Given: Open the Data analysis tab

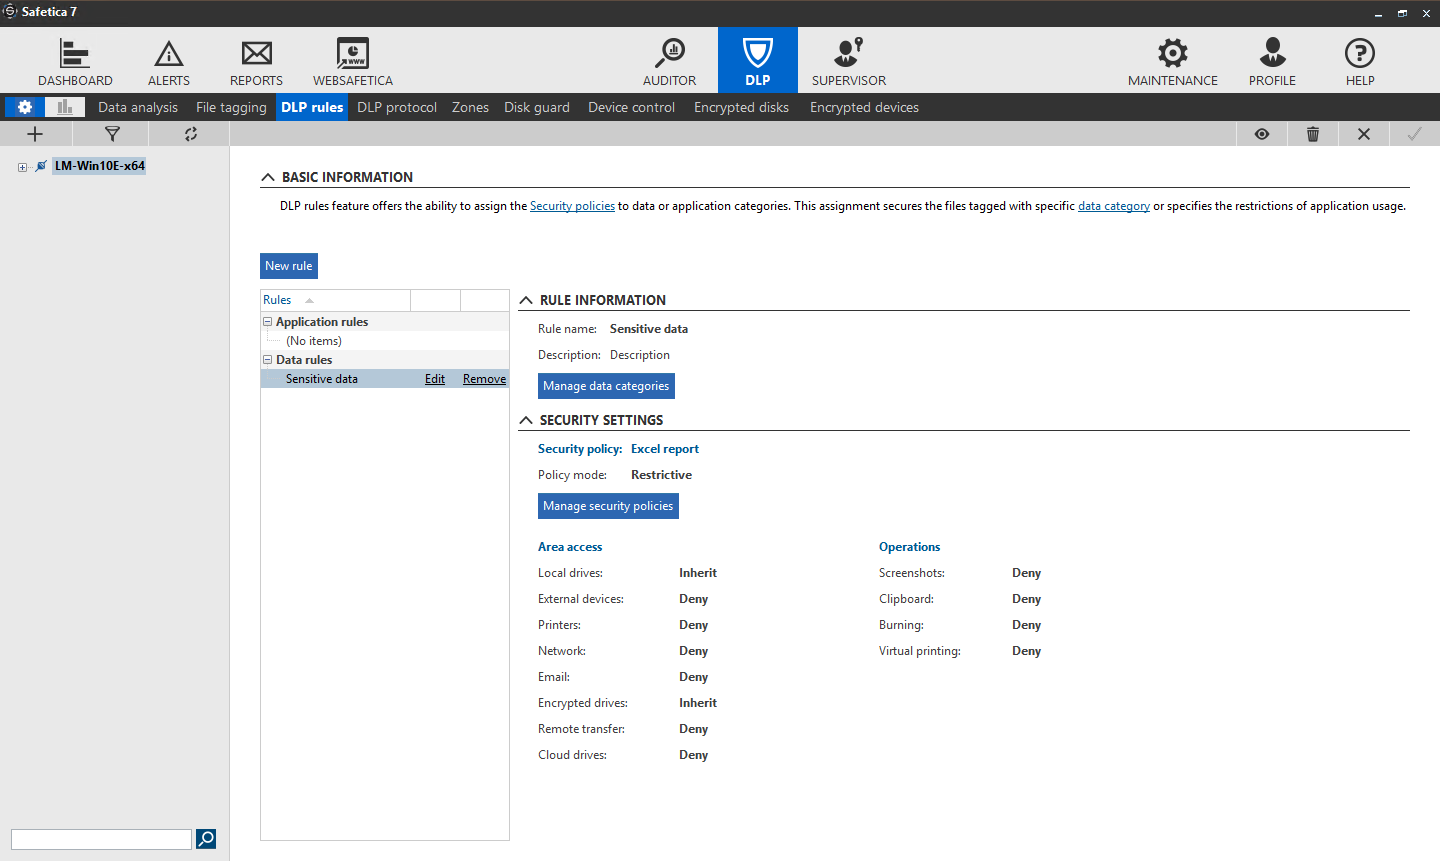Looking at the screenshot, I should (x=138, y=107).
